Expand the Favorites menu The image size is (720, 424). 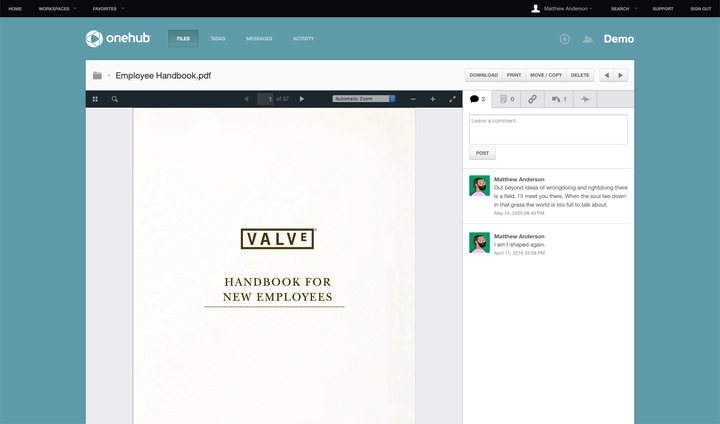tap(108, 9)
